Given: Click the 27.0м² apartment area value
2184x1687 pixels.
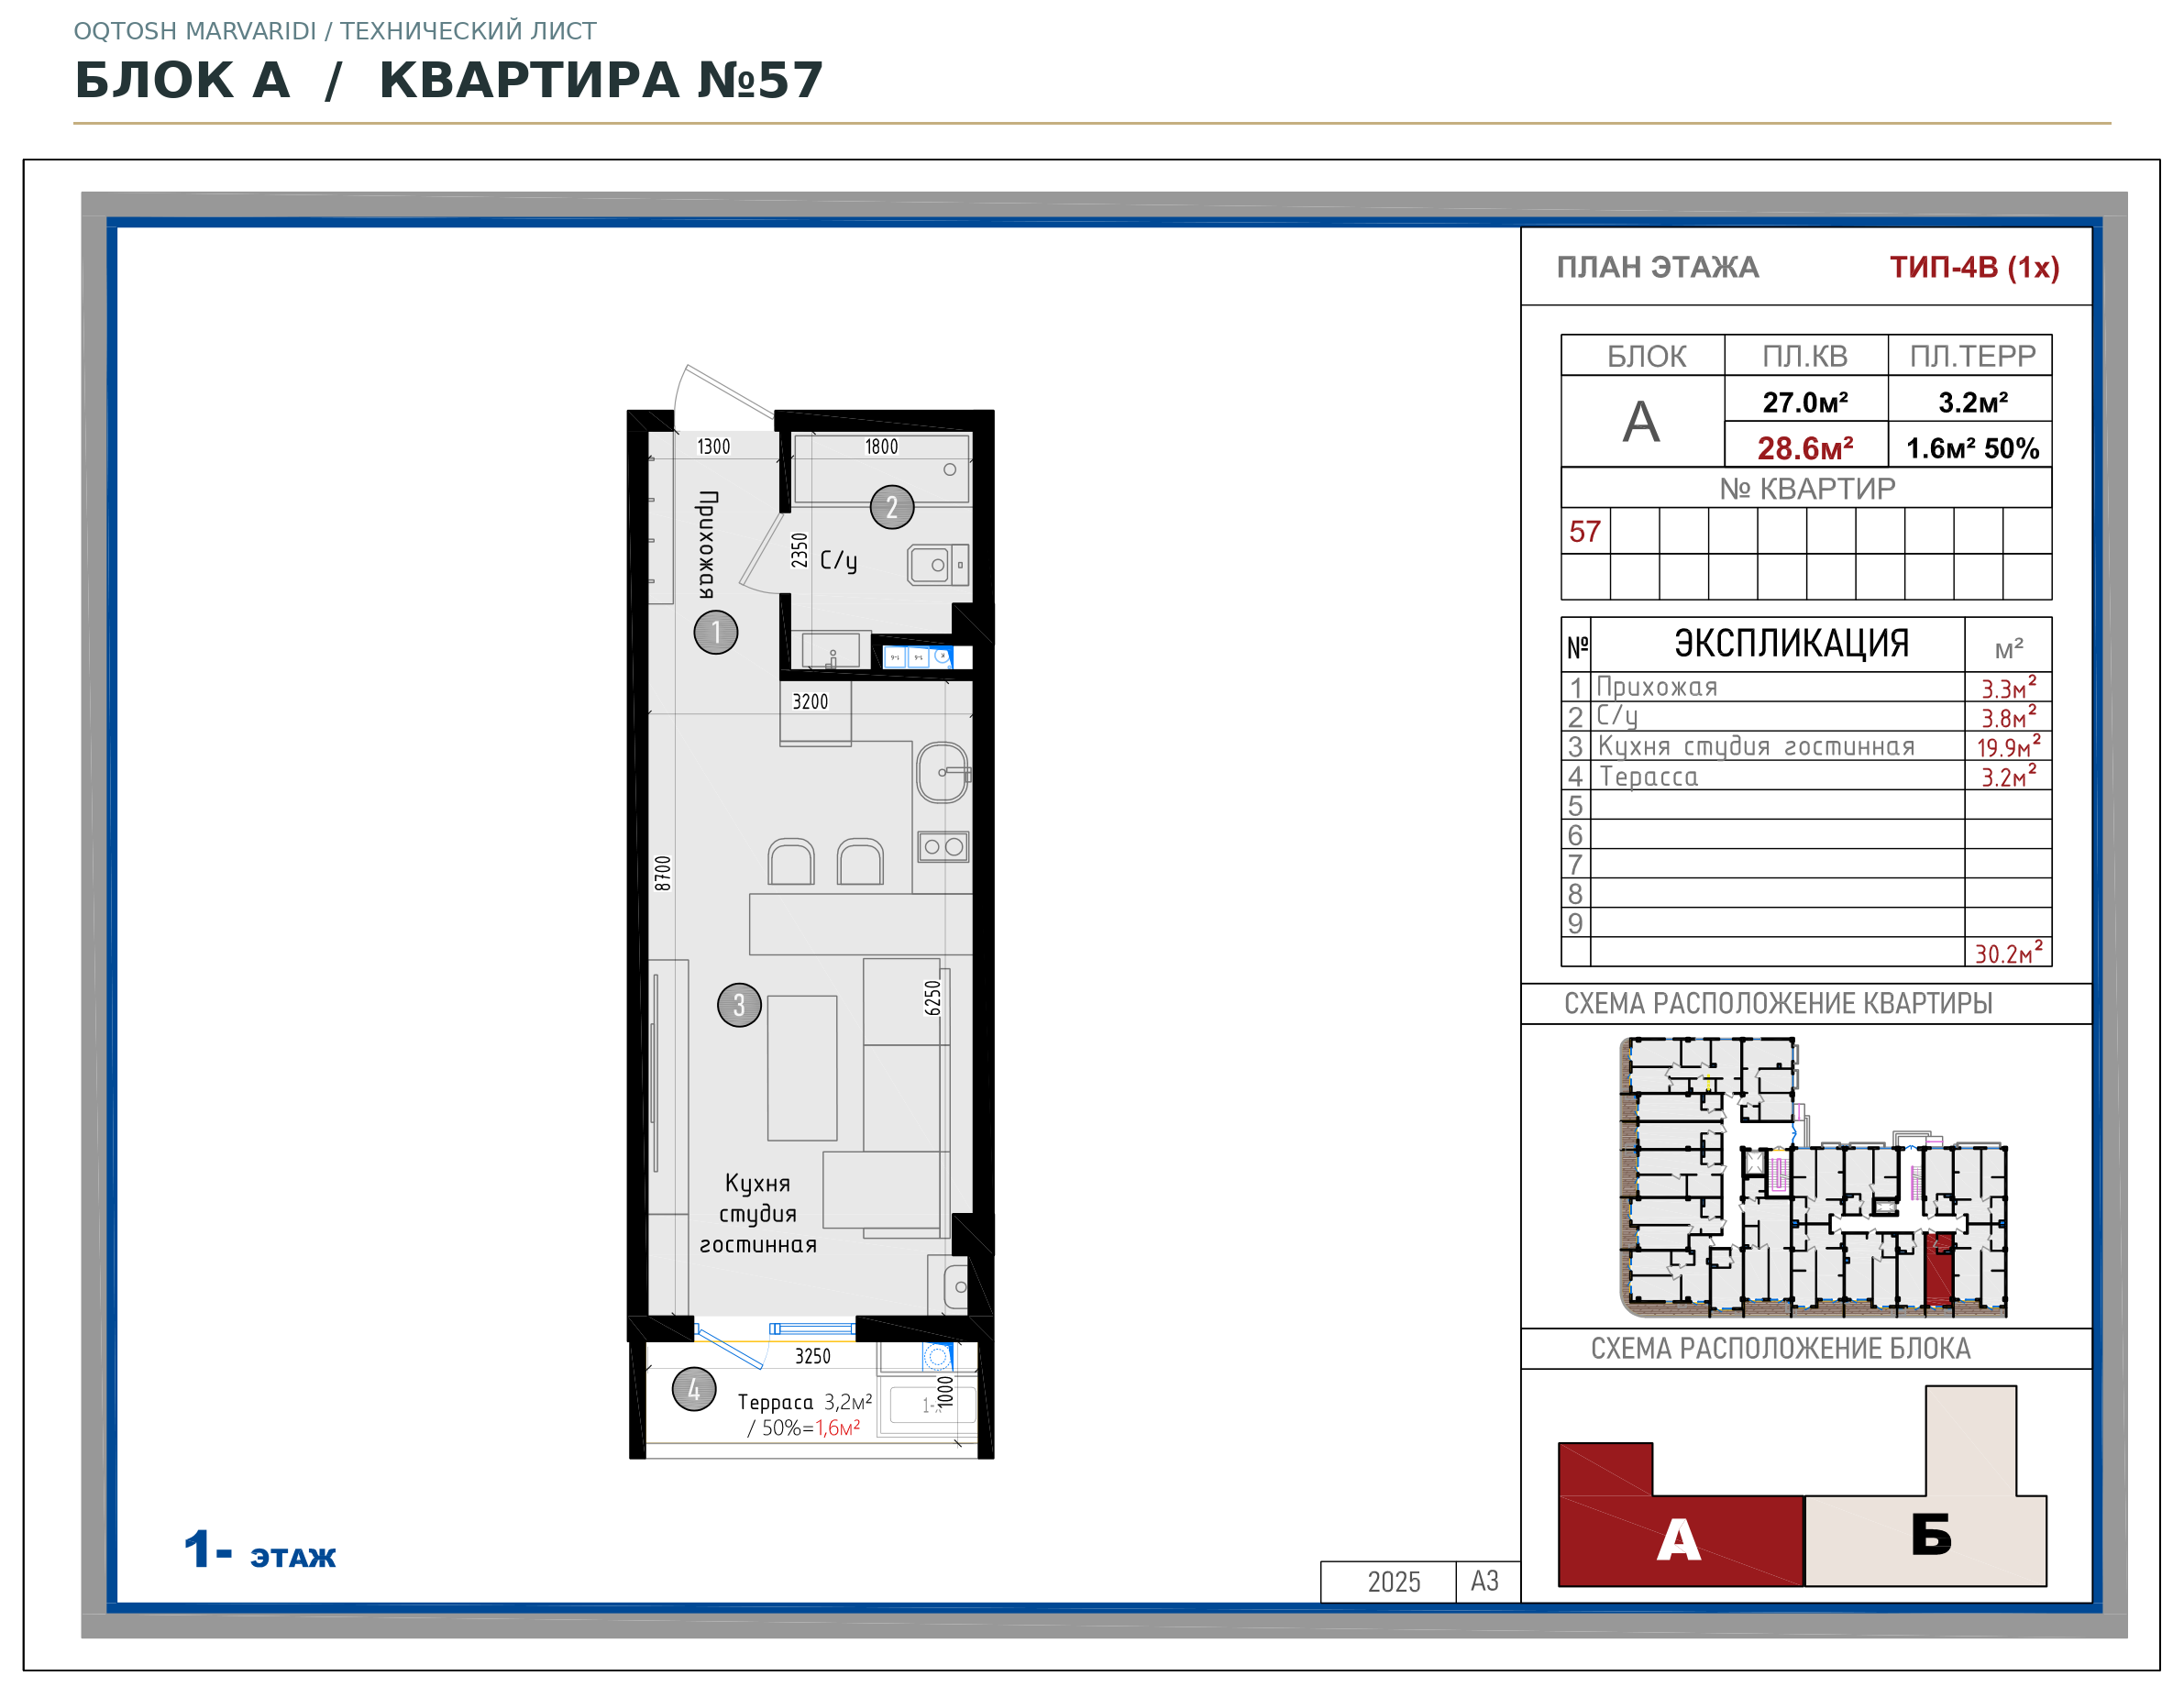Looking at the screenshot, I should [x=1806, y=402].
